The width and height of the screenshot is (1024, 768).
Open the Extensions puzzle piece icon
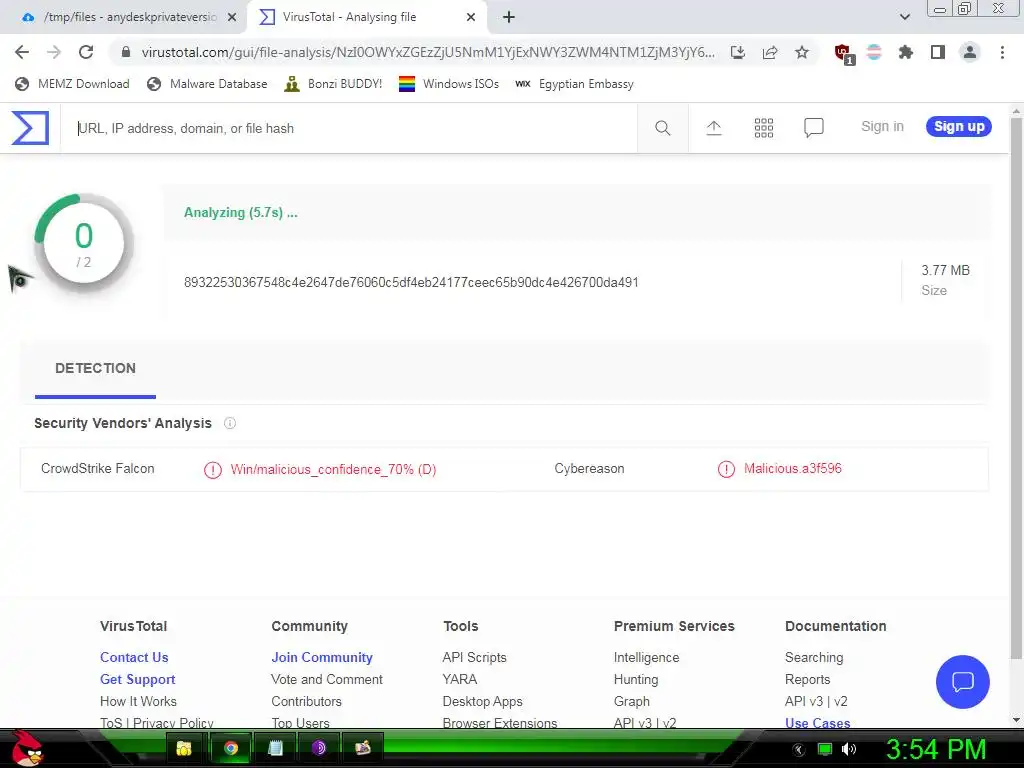[905, 52]
